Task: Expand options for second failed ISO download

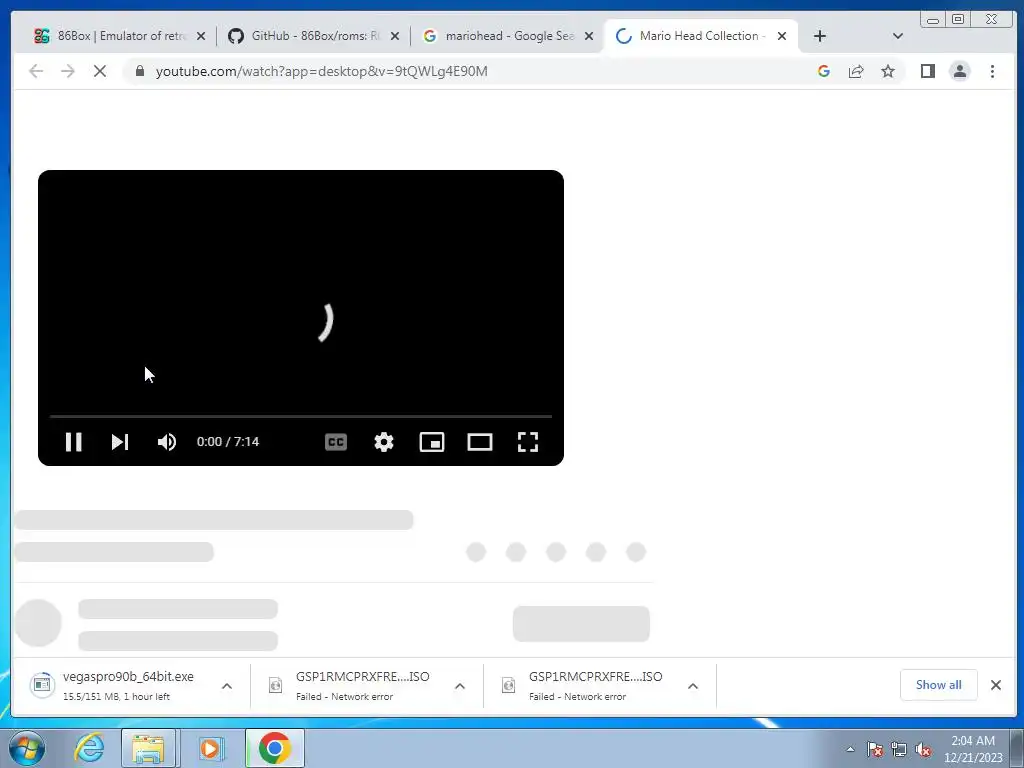Action: coord(693,686)
